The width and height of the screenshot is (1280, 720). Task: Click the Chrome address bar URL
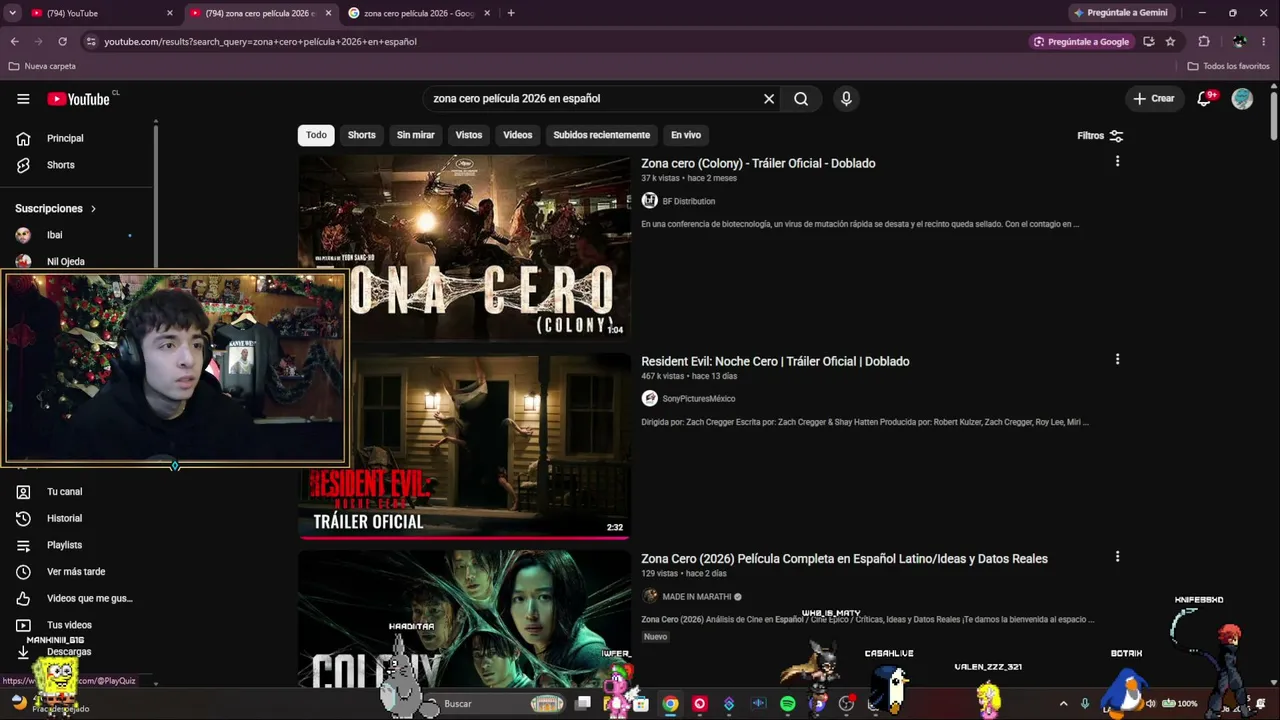[260, 41]
